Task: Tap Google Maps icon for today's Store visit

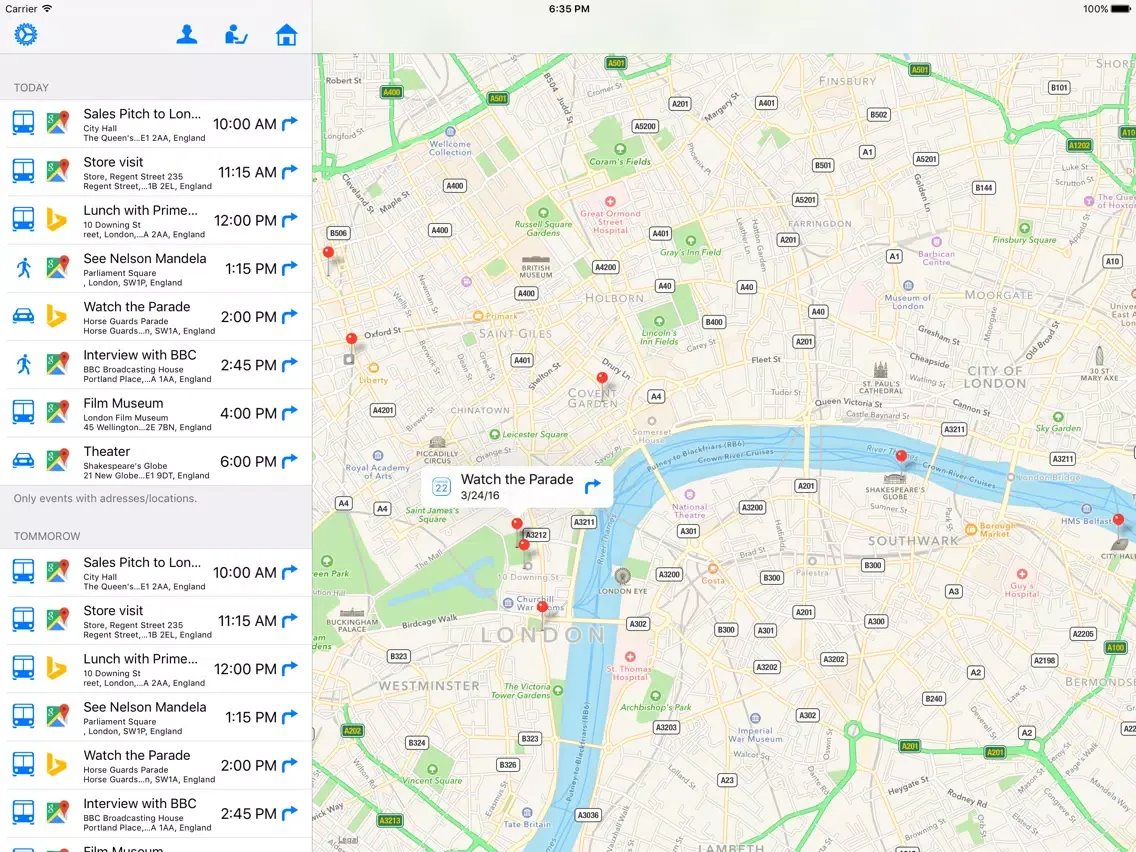Action: 57,171
